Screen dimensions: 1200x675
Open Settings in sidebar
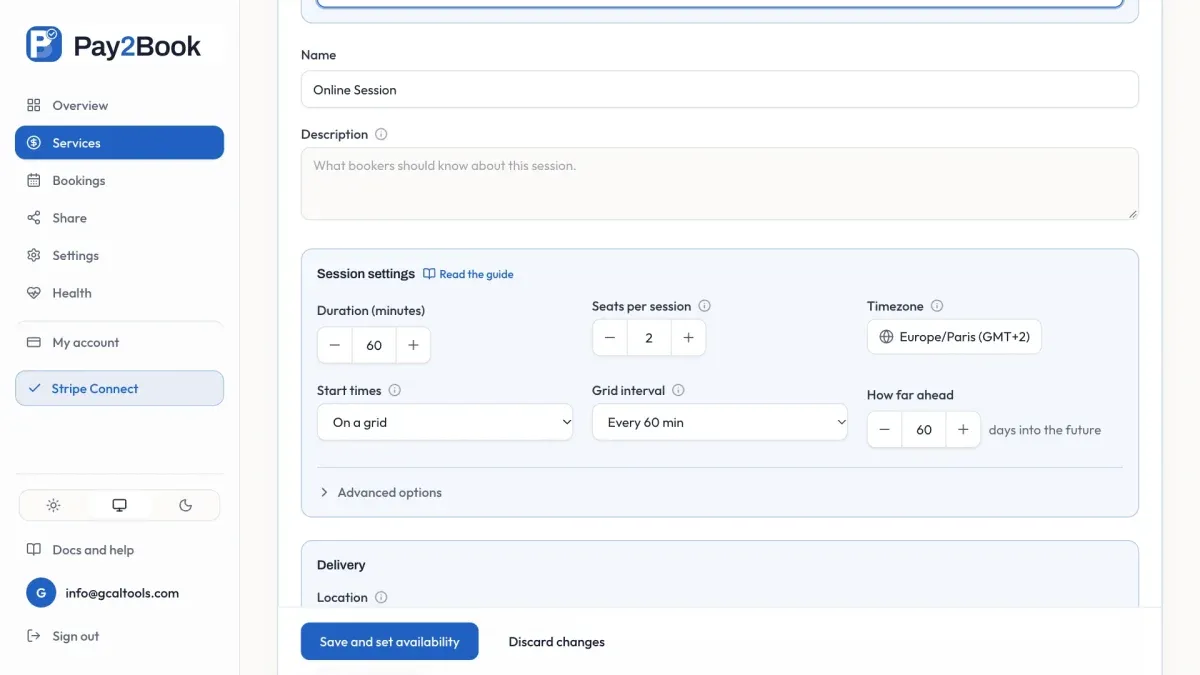pyautogui.click(x=119, y=255)
